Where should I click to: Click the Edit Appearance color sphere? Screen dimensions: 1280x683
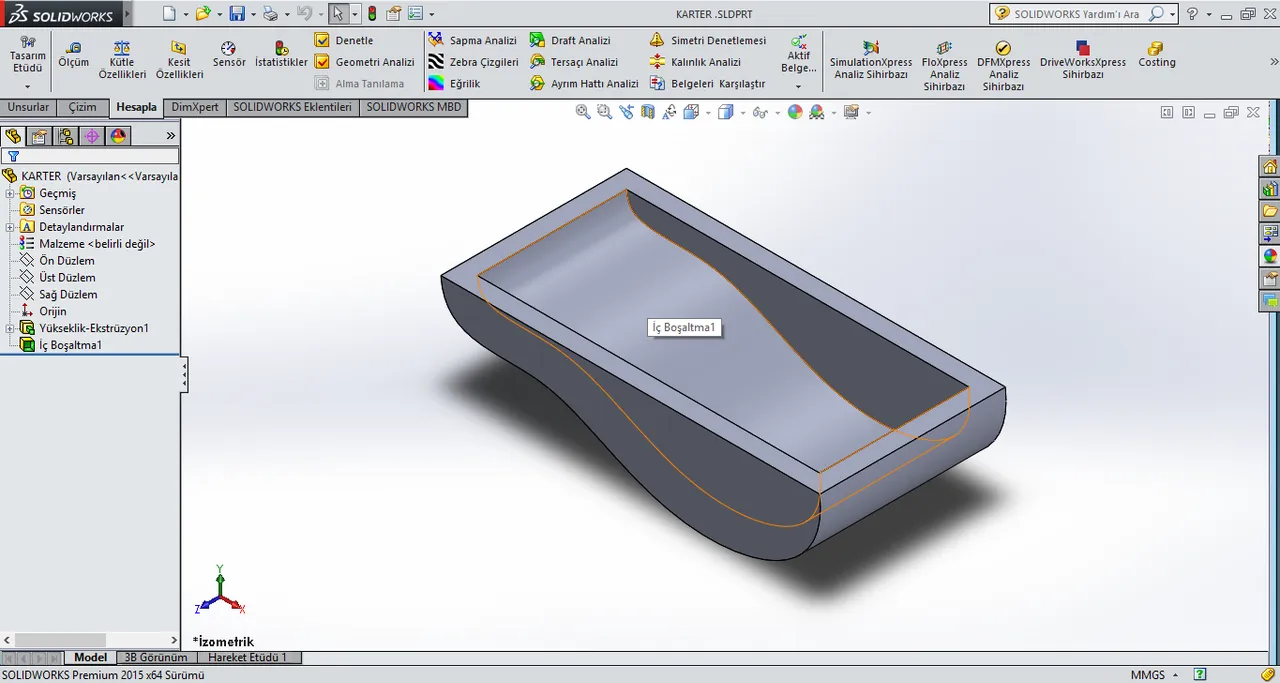(x=795, y=112)
